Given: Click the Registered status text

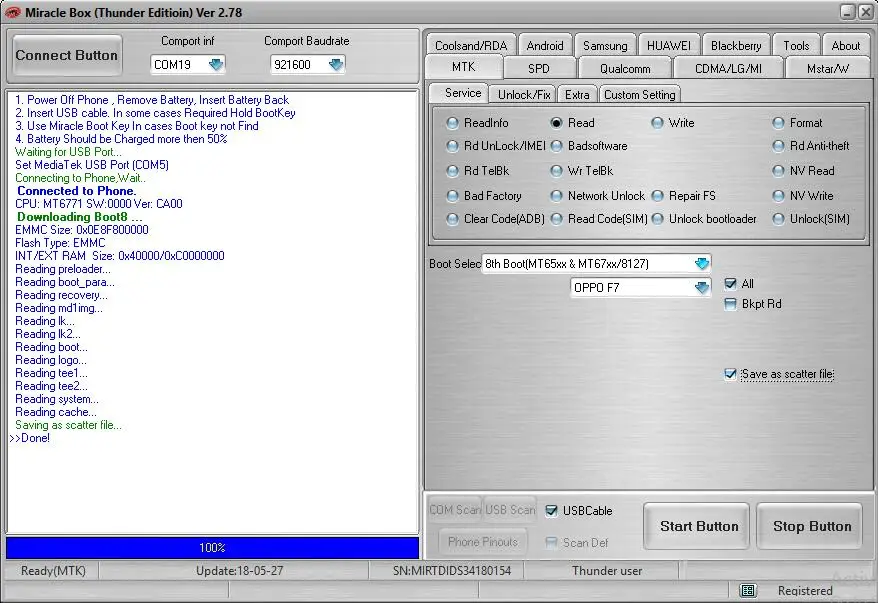Looking at the screenshot, I should pyautogui.click(x=805, y=591).
